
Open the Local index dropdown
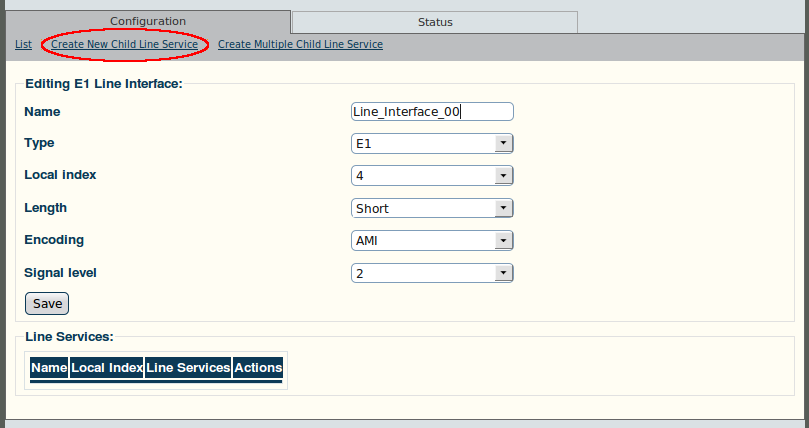pos(432,176)
